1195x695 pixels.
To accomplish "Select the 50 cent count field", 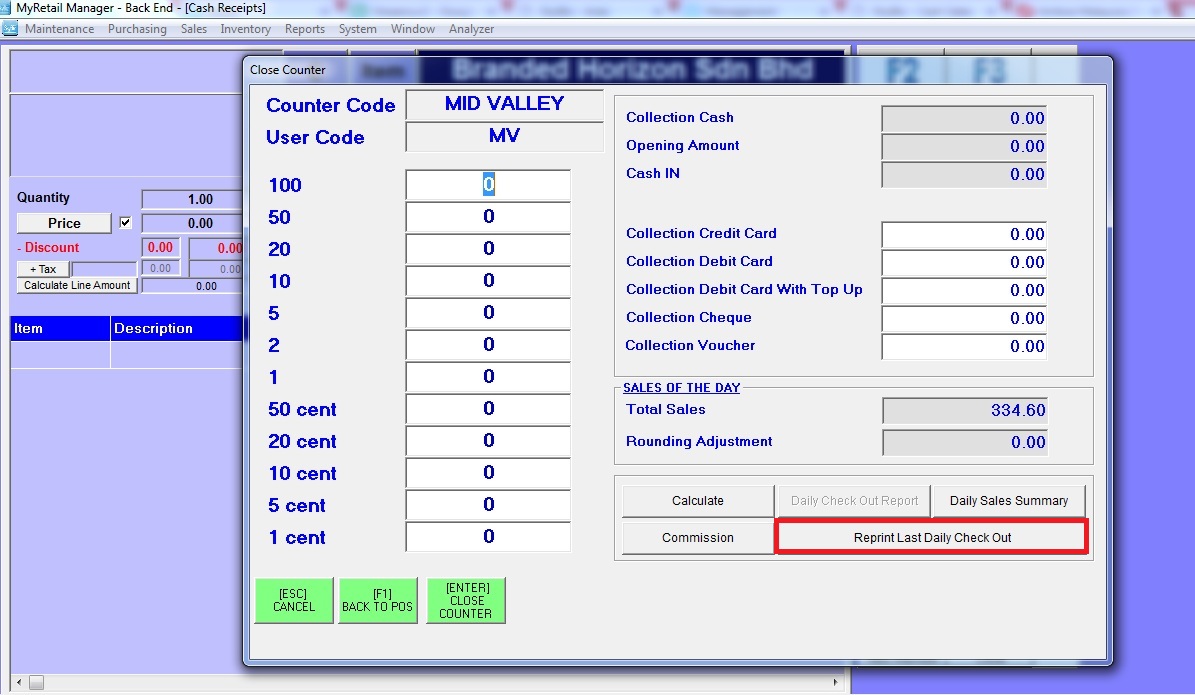I will [x=488, y=409].
